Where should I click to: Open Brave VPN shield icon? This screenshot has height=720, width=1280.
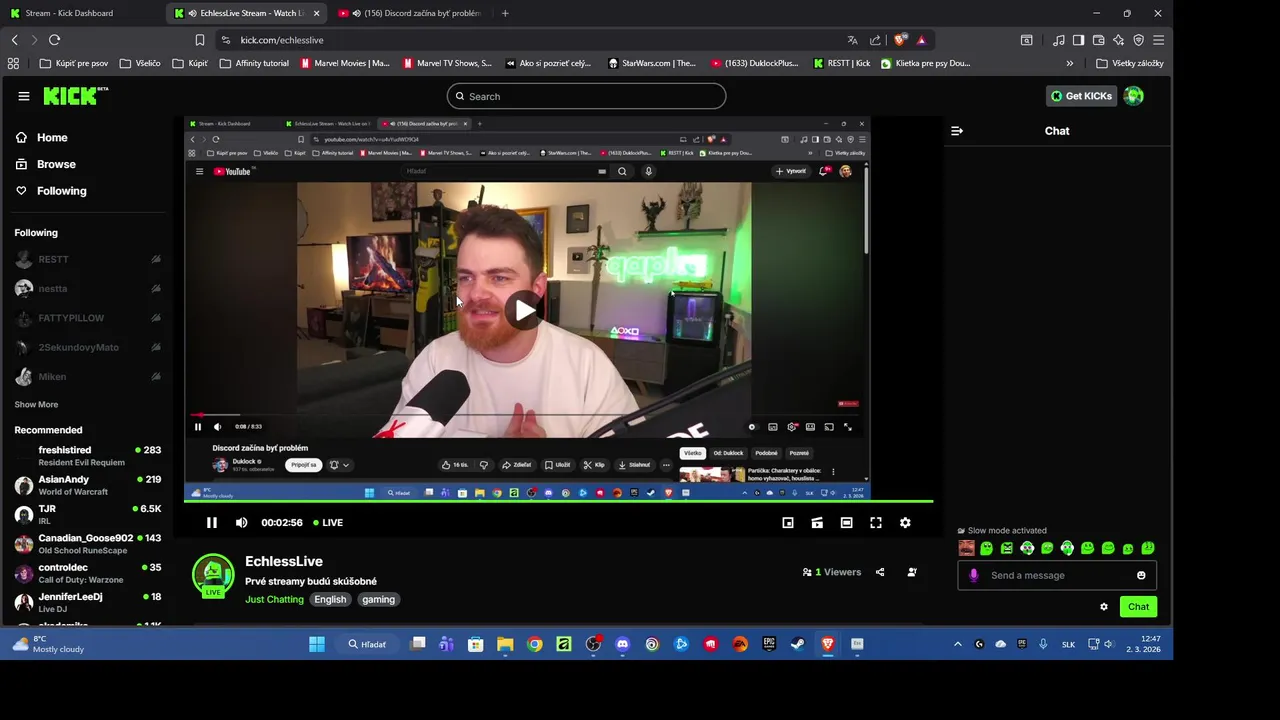point(1138,40)
